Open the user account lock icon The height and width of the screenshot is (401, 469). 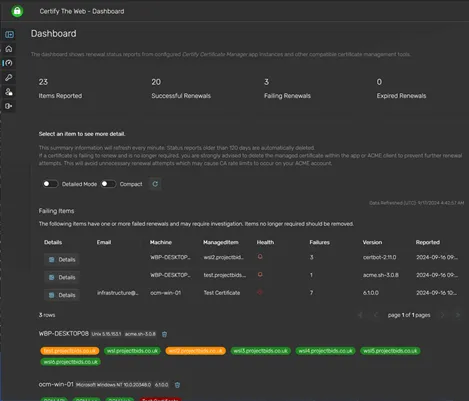[9, 92]
